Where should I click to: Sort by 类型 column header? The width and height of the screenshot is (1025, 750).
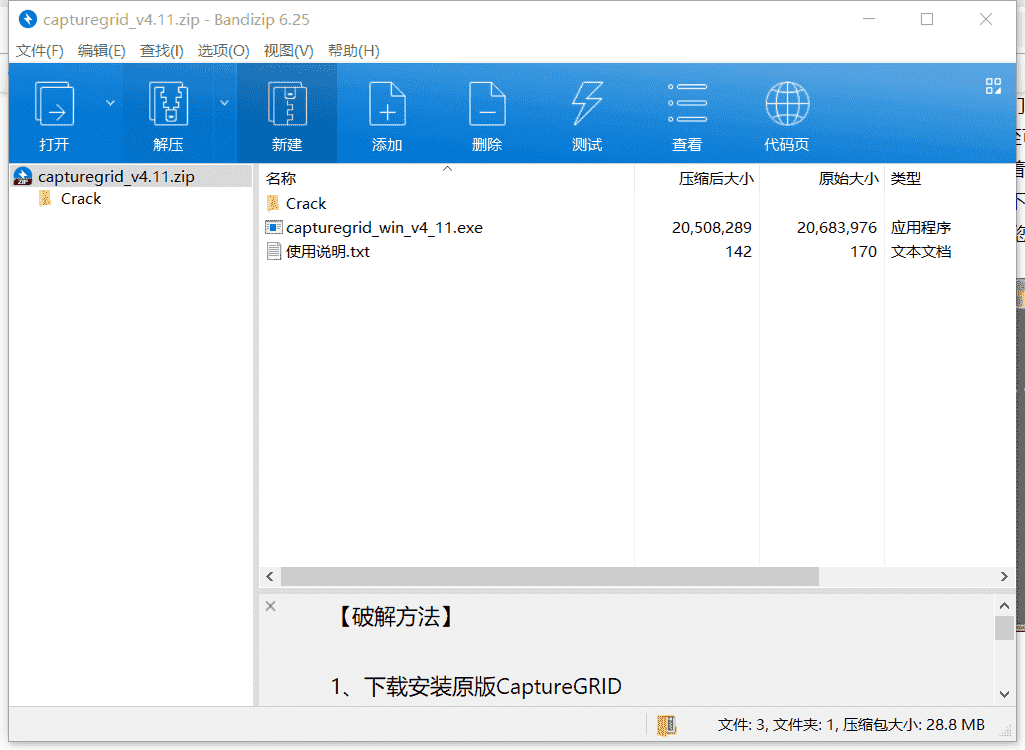tap(905, 179)
